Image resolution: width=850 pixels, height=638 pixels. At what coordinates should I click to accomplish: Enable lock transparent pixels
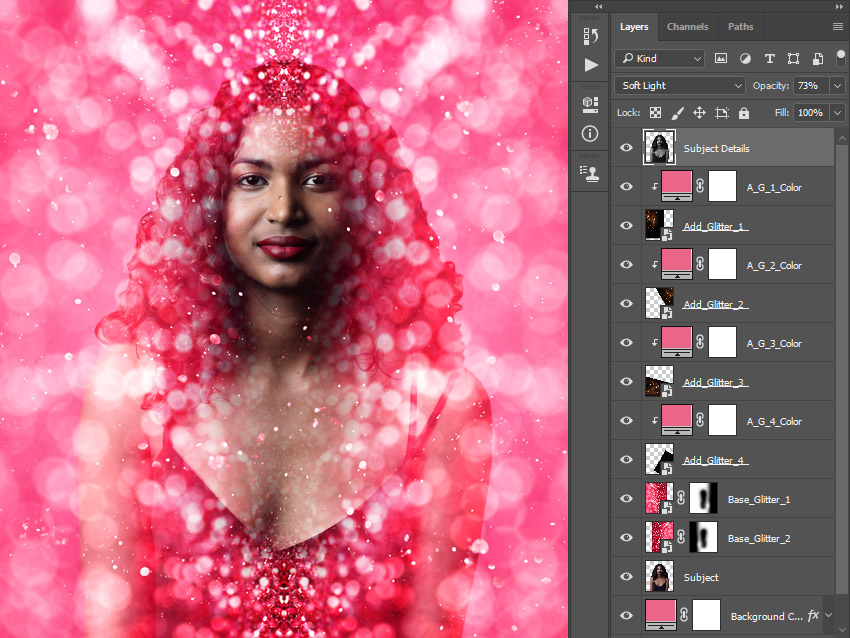click(x=656, y=113)
